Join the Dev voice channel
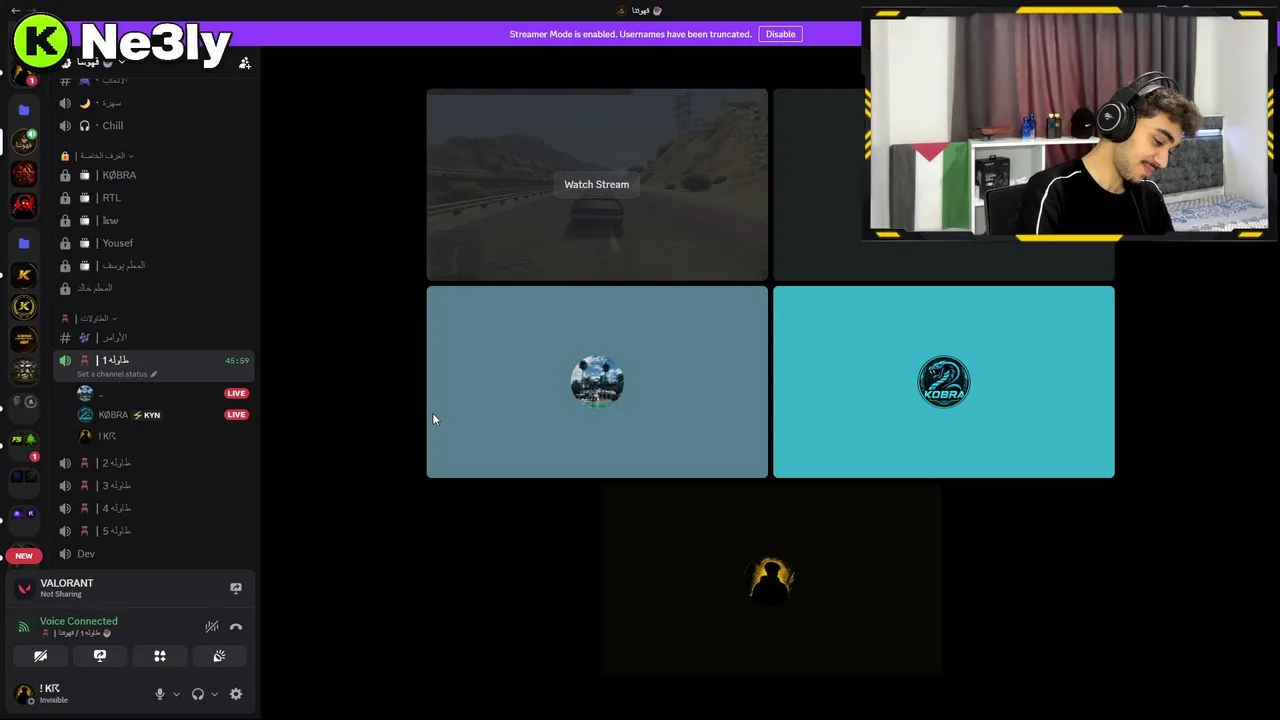 pos(154,554)
